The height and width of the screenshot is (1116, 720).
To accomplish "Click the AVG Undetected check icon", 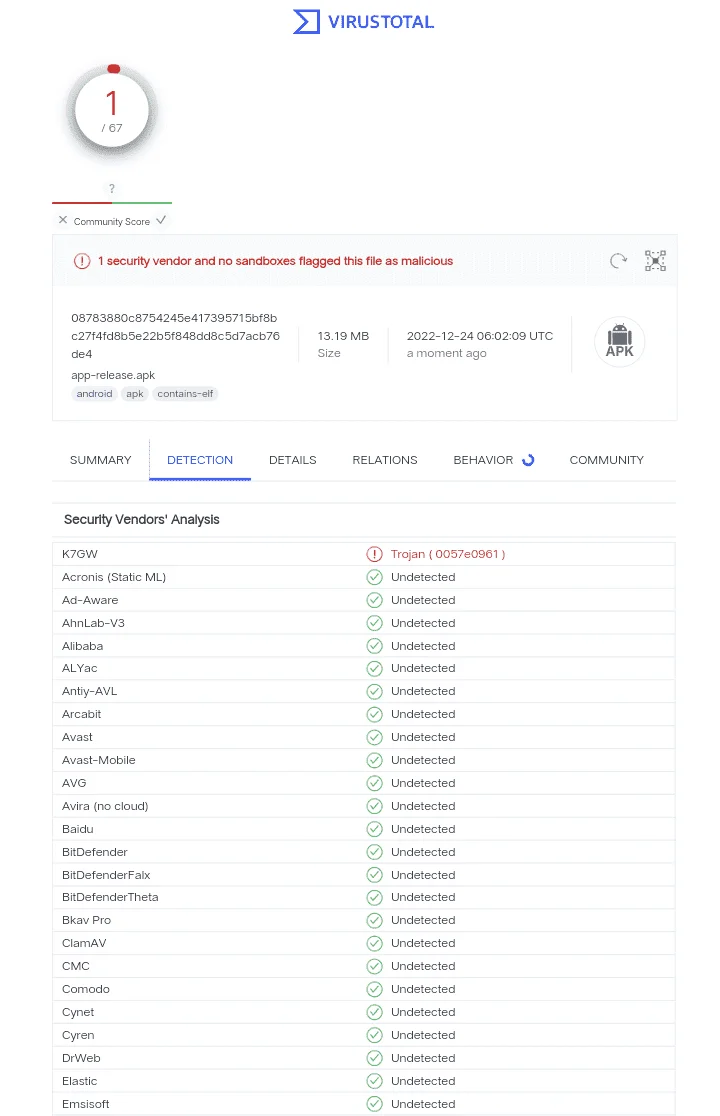I will click(374, 783).
